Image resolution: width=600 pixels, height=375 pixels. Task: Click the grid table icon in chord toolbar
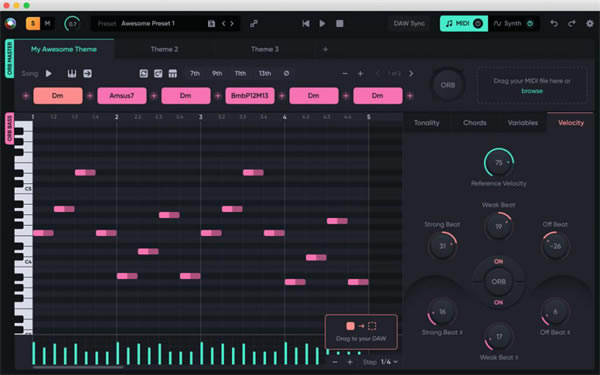173,73
